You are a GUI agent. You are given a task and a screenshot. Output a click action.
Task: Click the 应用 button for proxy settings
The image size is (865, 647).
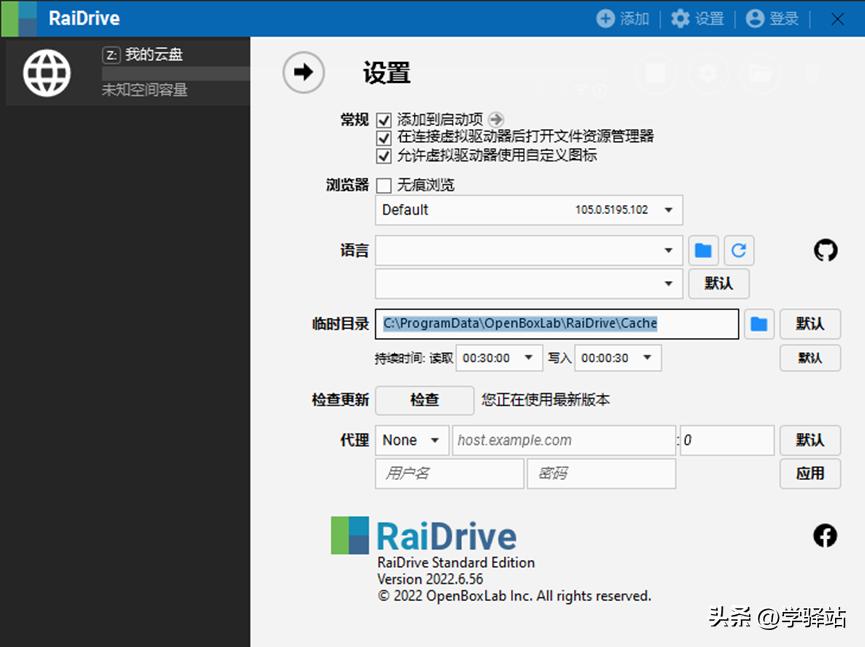click(x=810, y=474)
